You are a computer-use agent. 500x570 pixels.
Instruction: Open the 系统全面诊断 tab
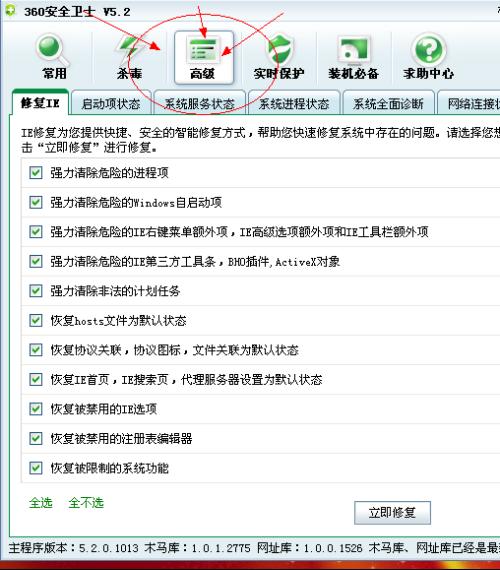click(x=388, y=104)
